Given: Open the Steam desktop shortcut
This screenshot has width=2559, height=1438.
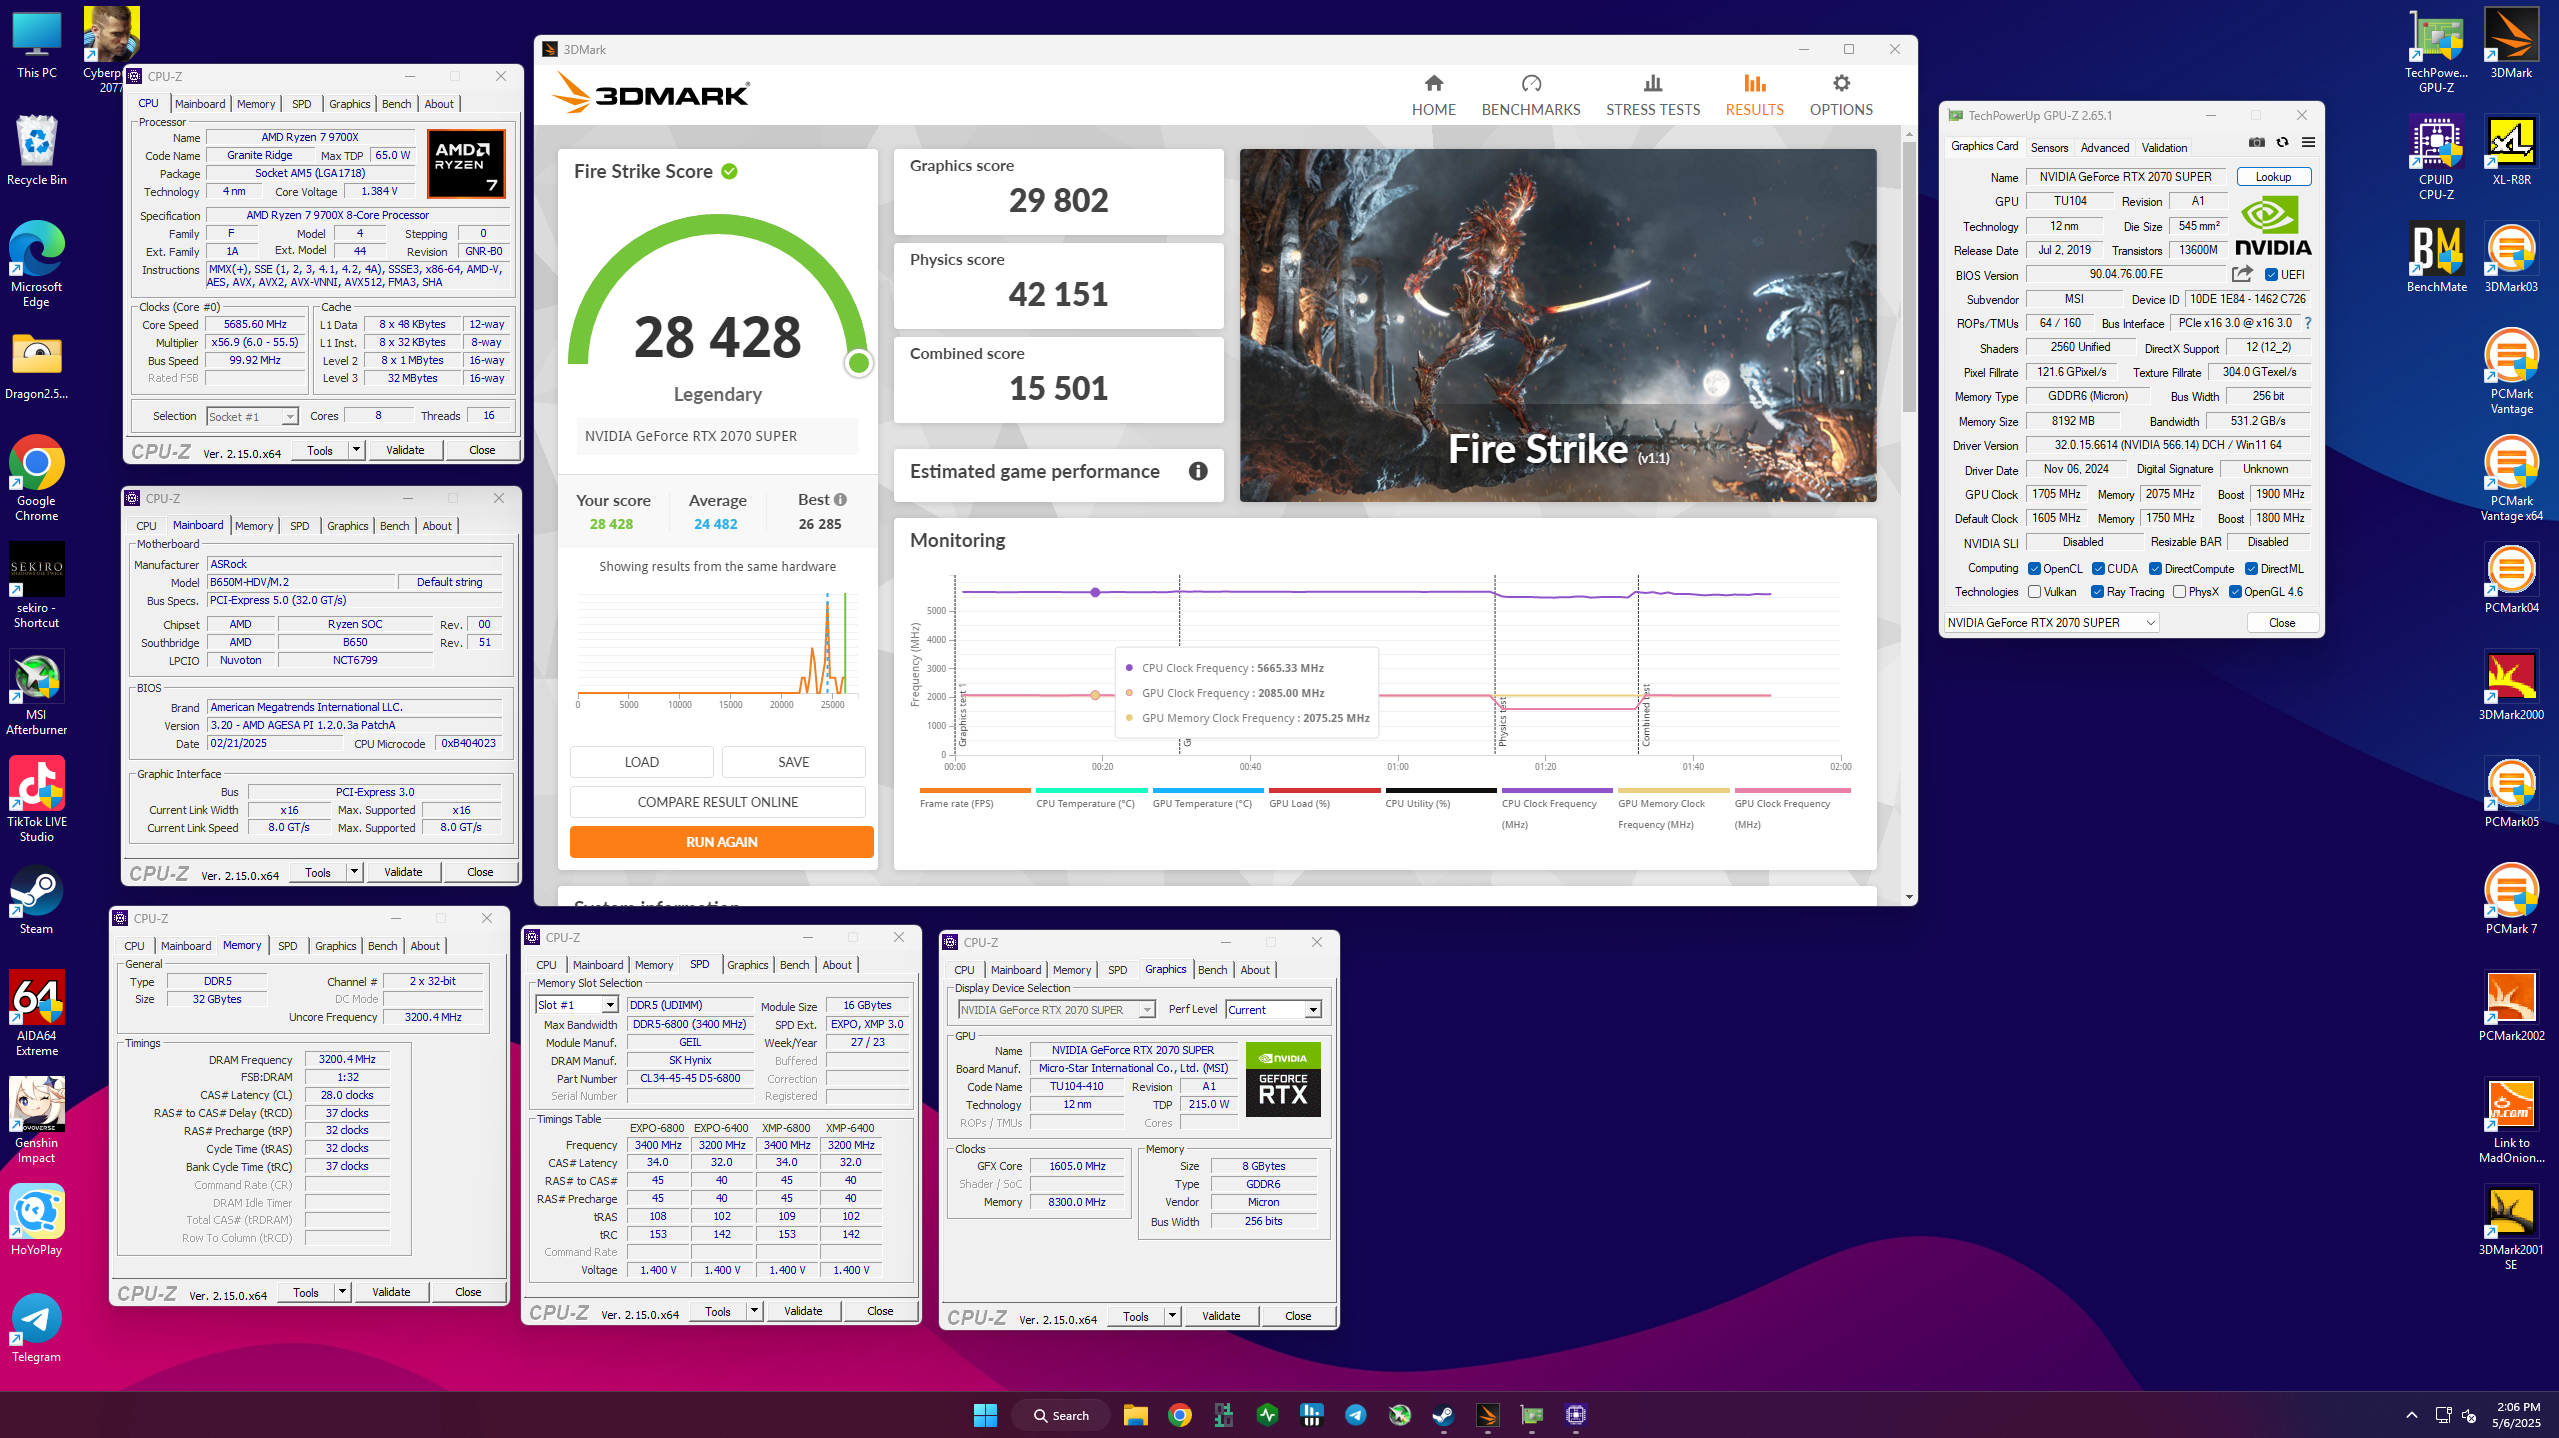Looking at the screenshot, I should (37, 899).
